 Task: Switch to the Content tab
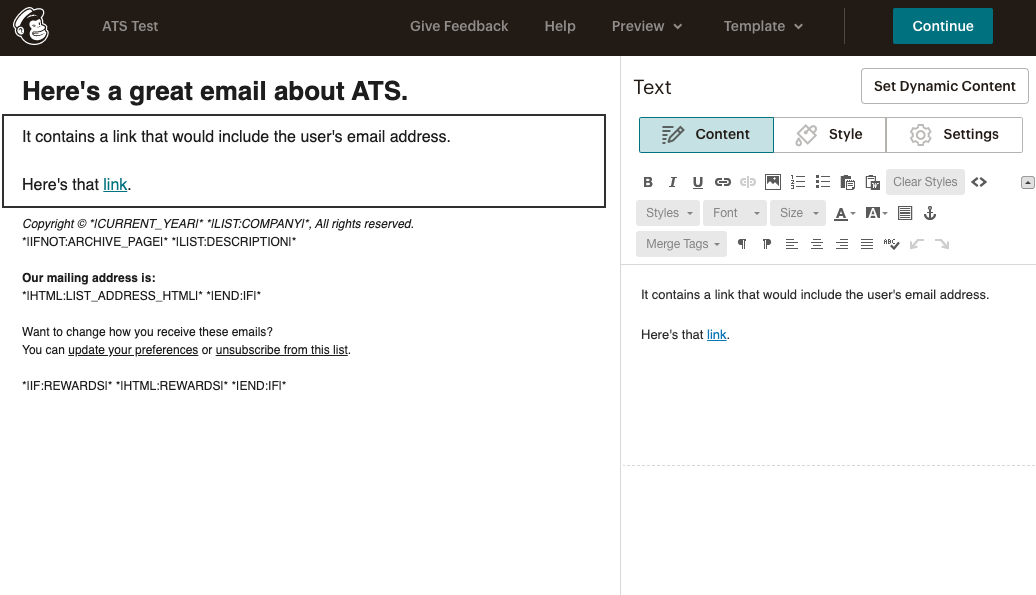pos(706,135)
